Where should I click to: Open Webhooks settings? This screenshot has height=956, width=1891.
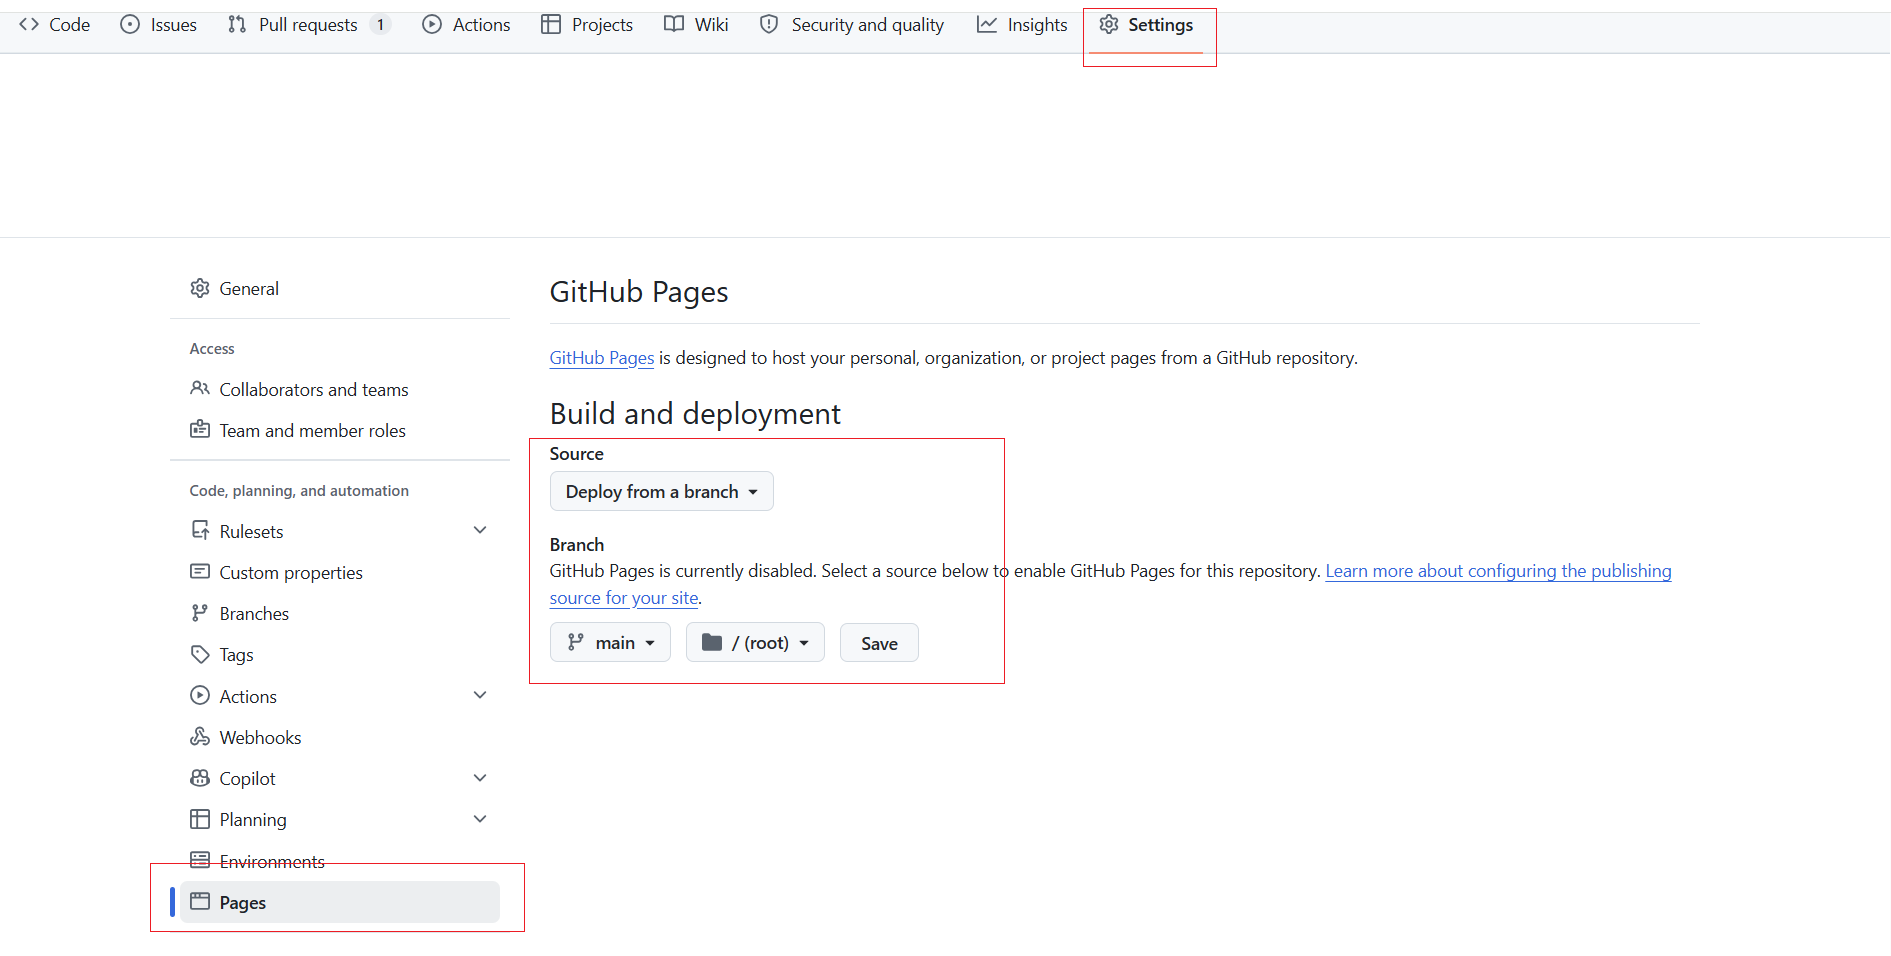(340, 738)
